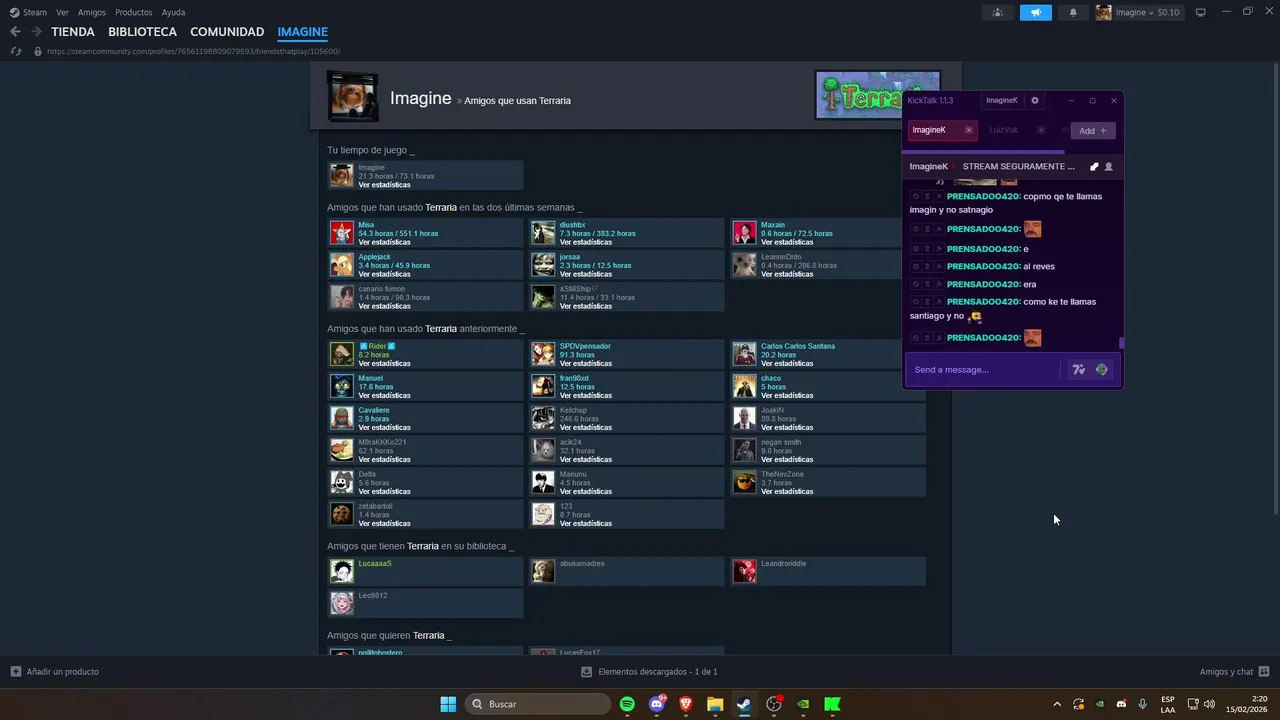Open 7TV emote picker icon

(1078, 370)
